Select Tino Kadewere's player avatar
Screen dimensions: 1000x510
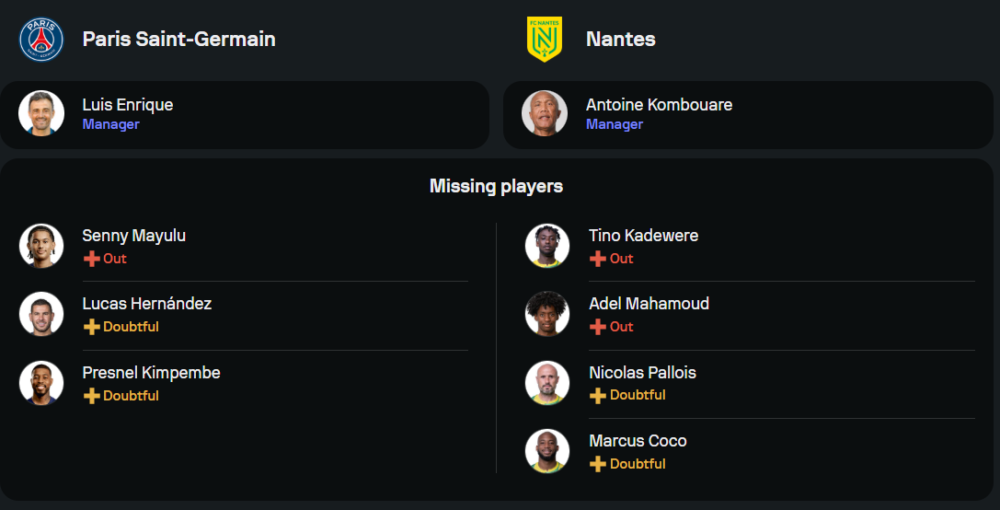pyautogui.click(x=547, y=245)
